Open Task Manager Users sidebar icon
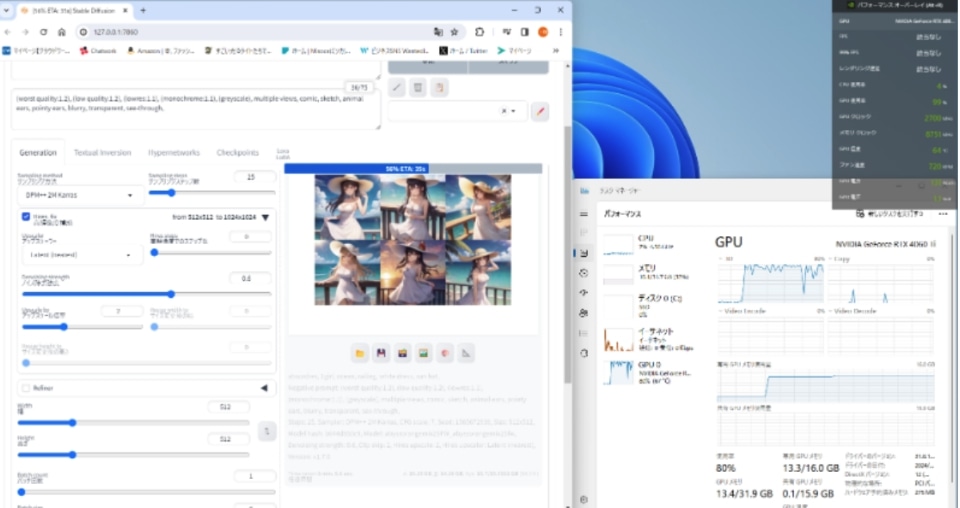960x508 pixels. (583, 313)
